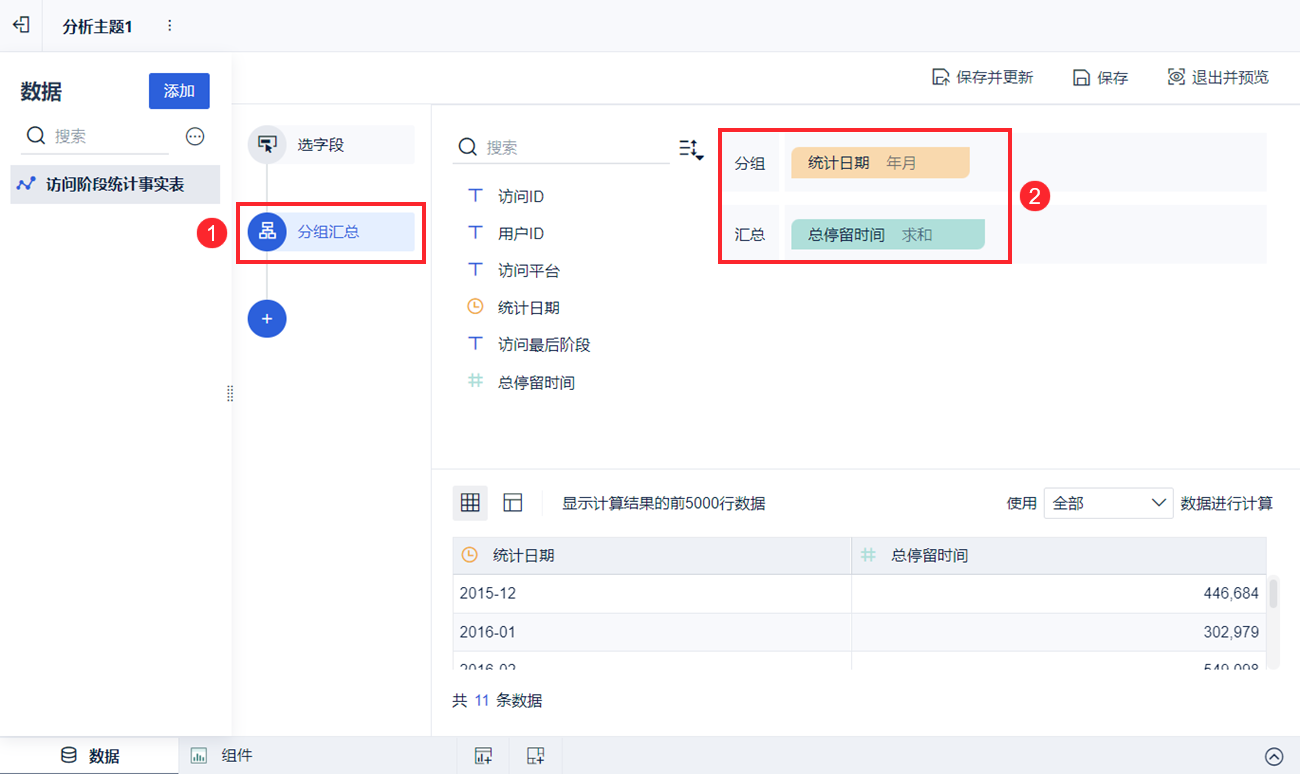
Task: Click 保存并更新 button
Action: pos(982,77)
